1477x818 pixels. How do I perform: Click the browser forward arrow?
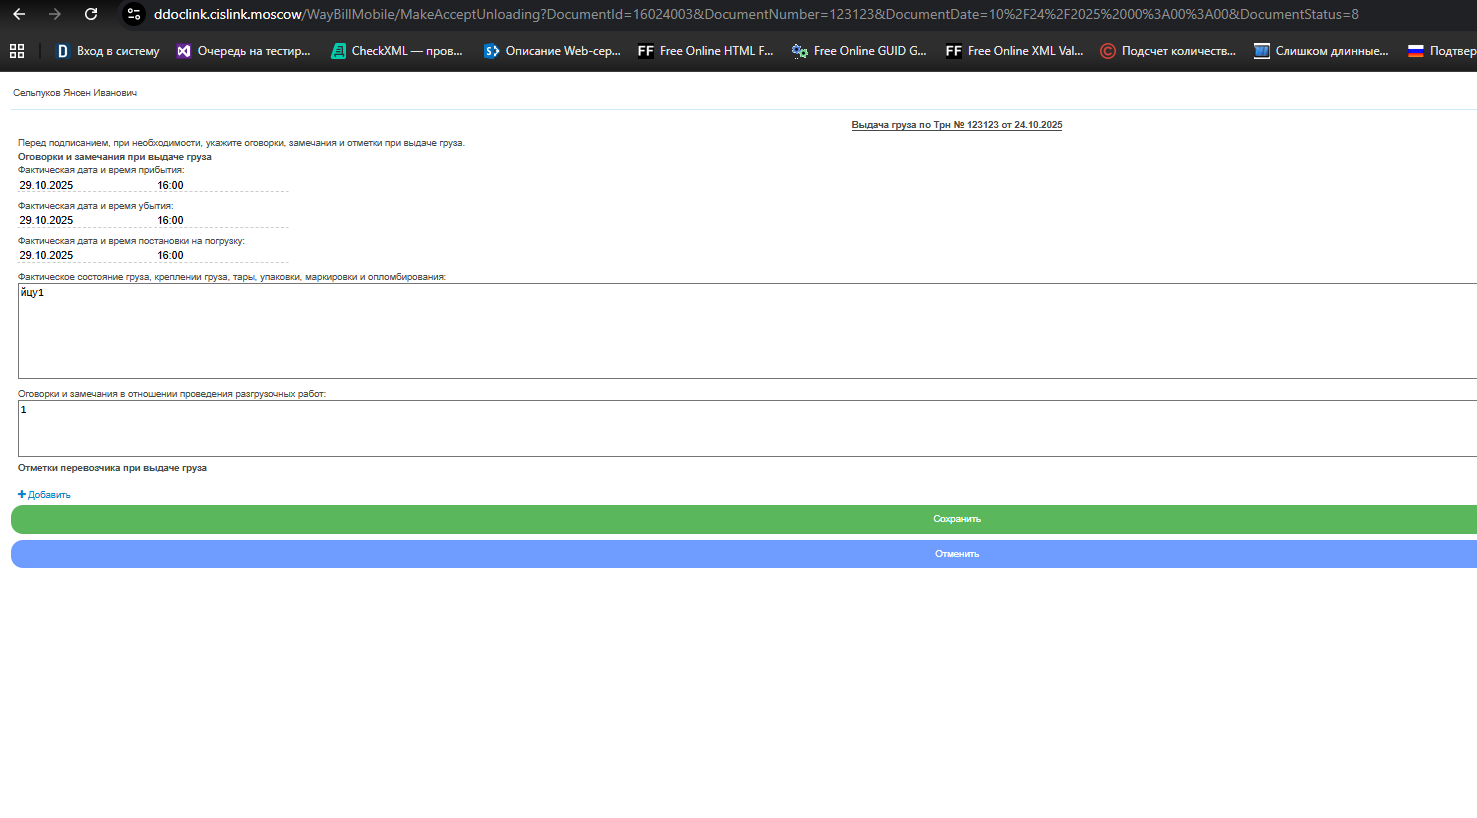(x=55, y=14)
